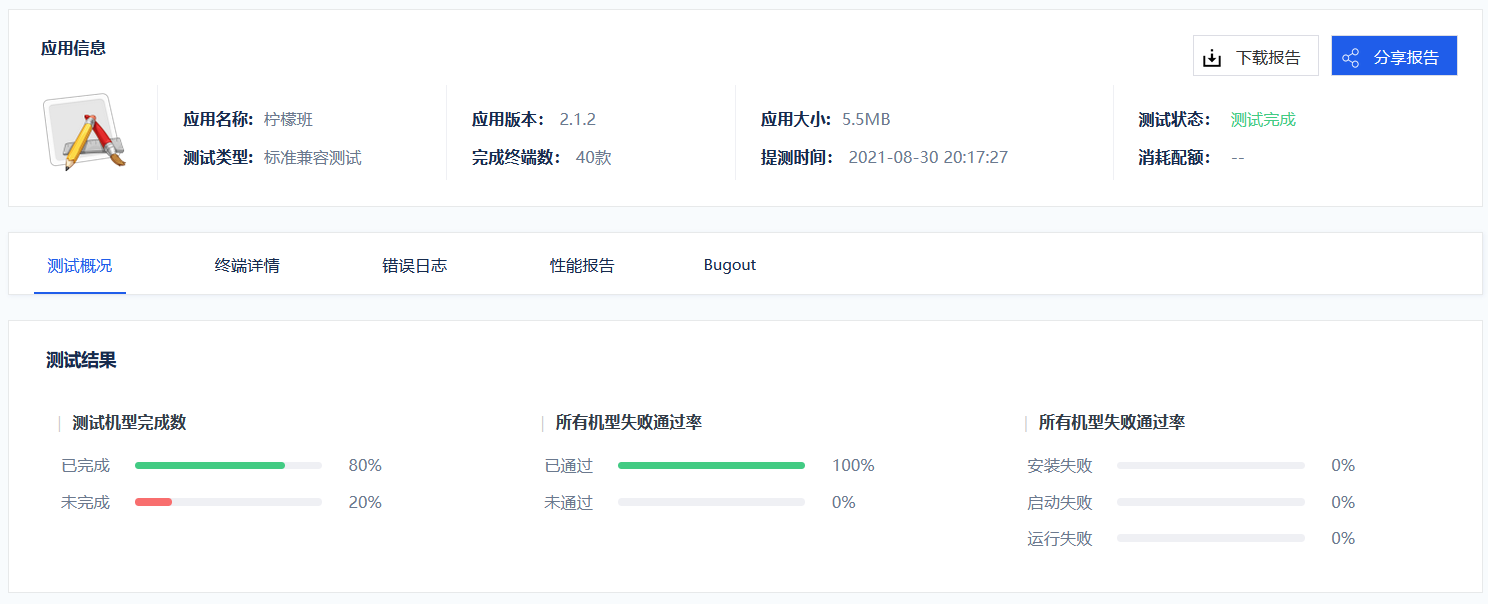The image size is (1488, 604).
Task: Click the green 测试完成 status text
Action: tap(1264, 117)
